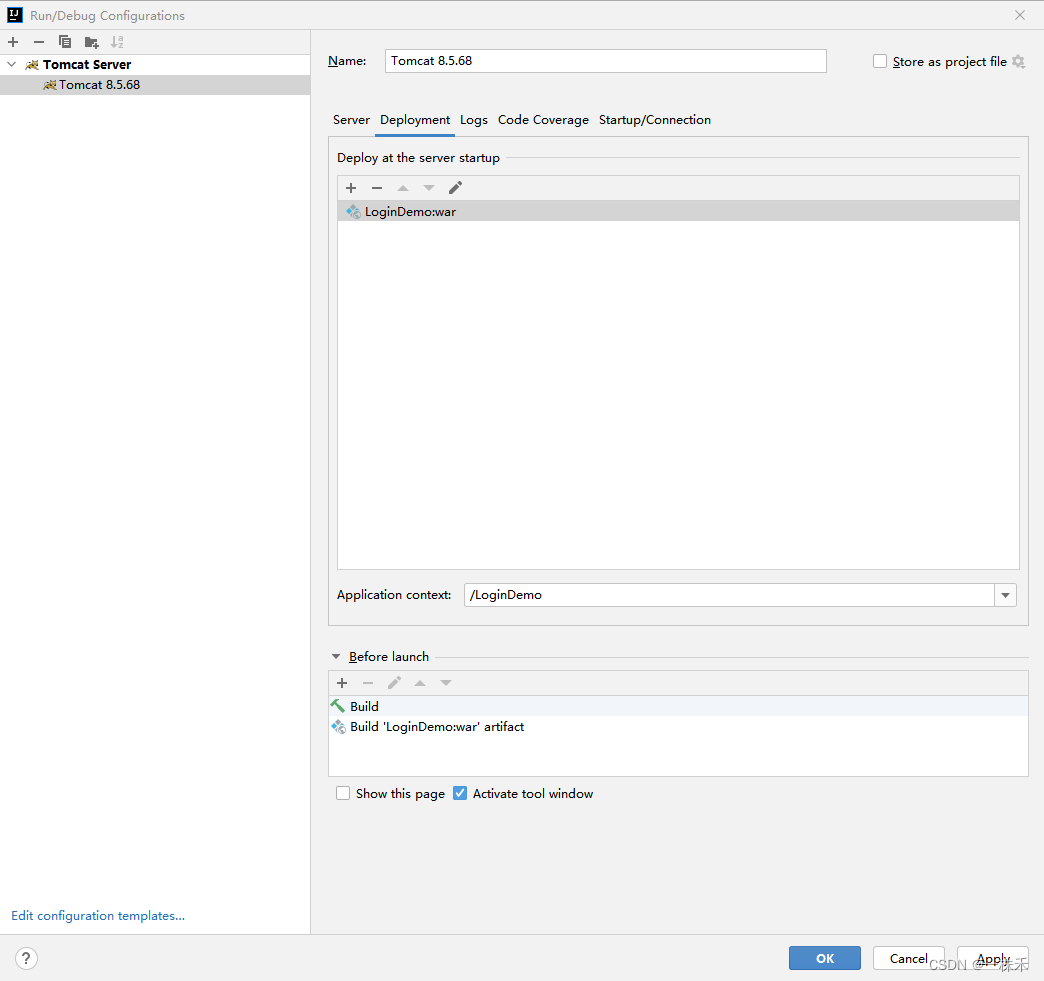Select the Tomcat 8.5.68 configuration

155,85
